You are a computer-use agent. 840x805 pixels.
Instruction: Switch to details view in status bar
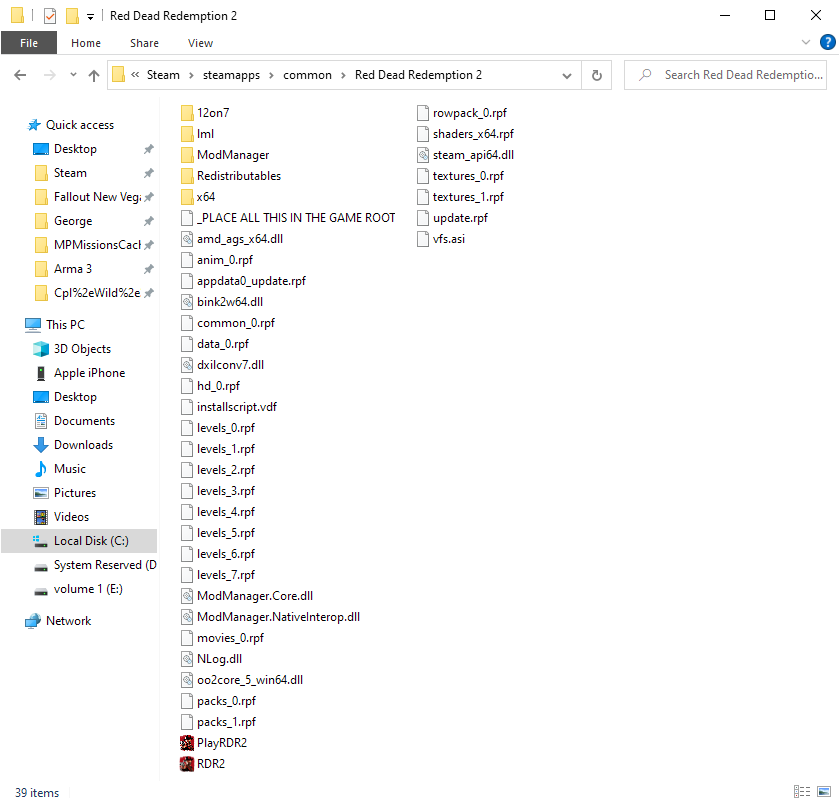[x=801, y=792]
